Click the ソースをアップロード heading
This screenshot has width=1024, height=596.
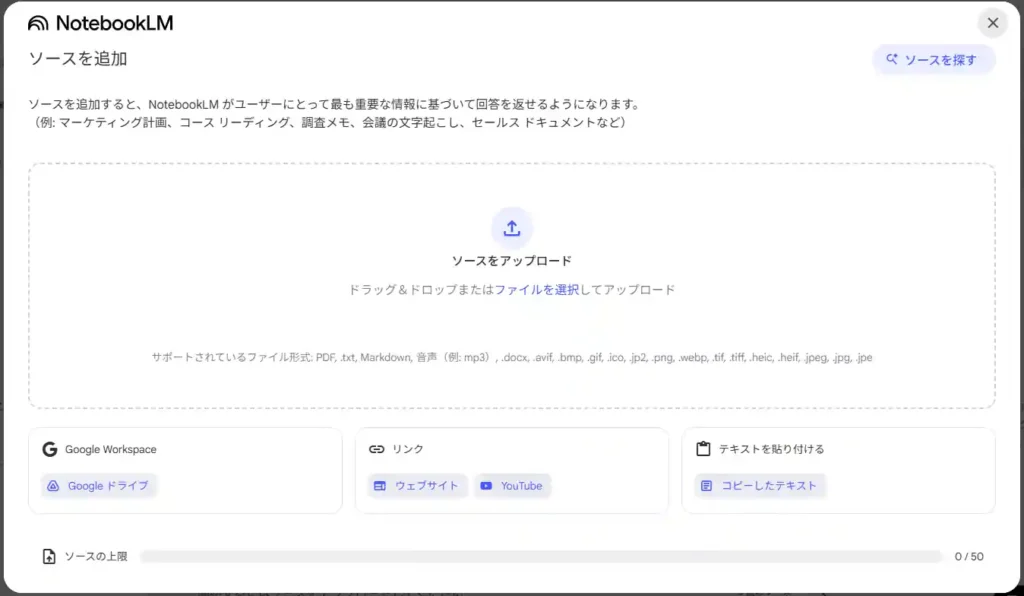[x=512, y=261]
